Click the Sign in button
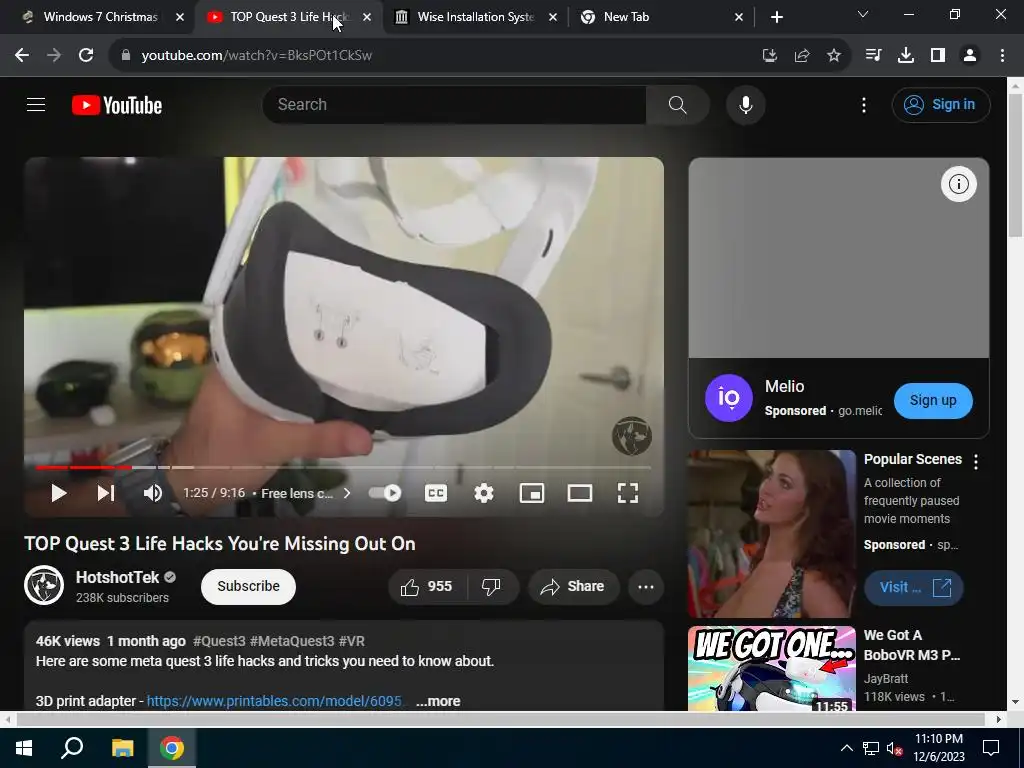This screenshot has width=1024, height=768. (941, 104)
